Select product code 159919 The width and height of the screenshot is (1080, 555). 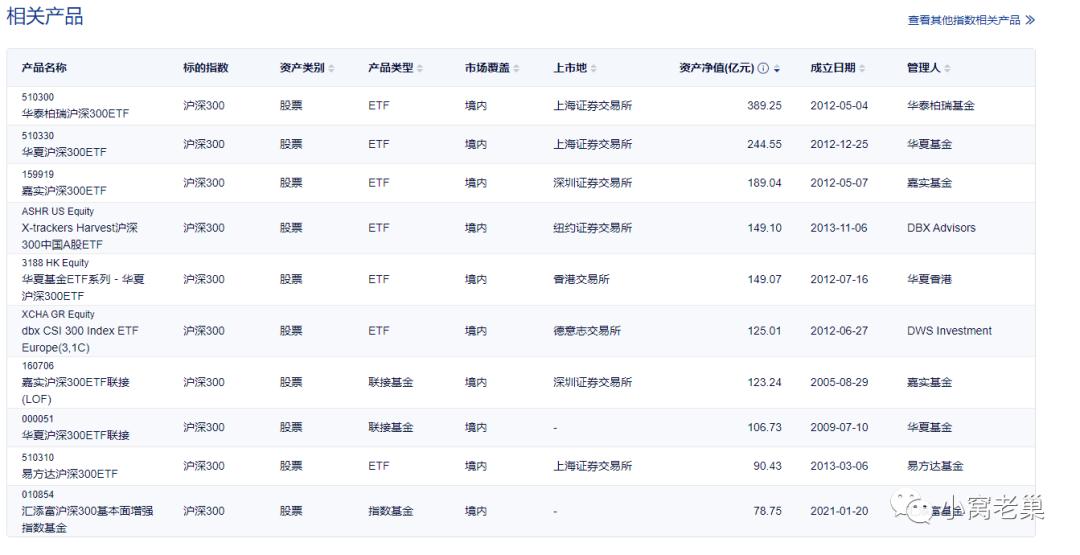[37, 174]
